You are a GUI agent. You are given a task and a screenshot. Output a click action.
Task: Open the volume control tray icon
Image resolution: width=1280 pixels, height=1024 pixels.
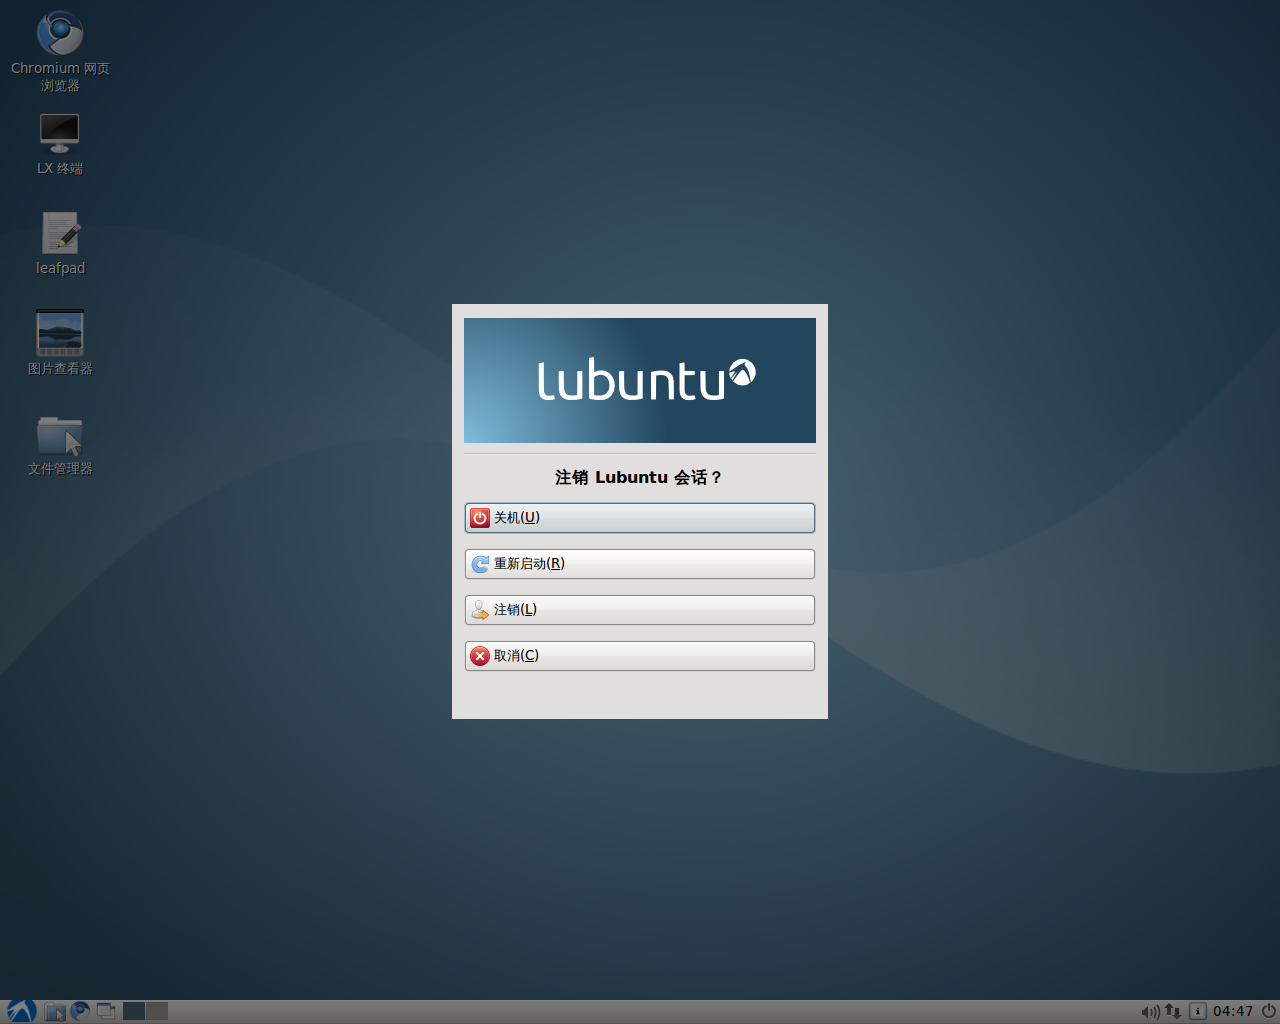tap(1150, 1012)
